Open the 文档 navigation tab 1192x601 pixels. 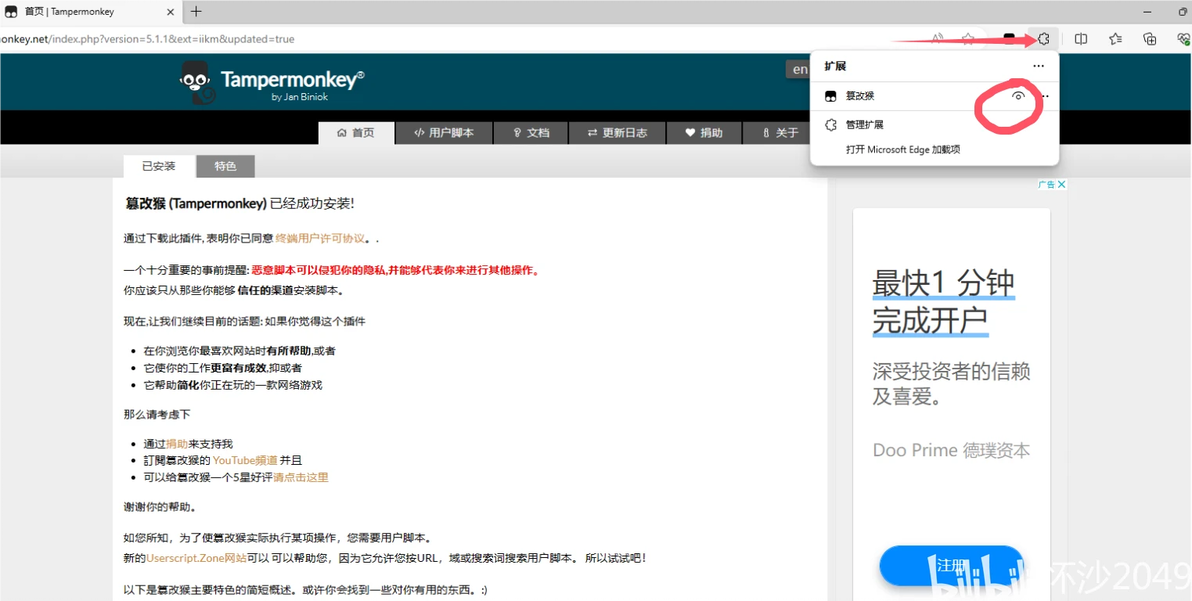tap(531, 133)
